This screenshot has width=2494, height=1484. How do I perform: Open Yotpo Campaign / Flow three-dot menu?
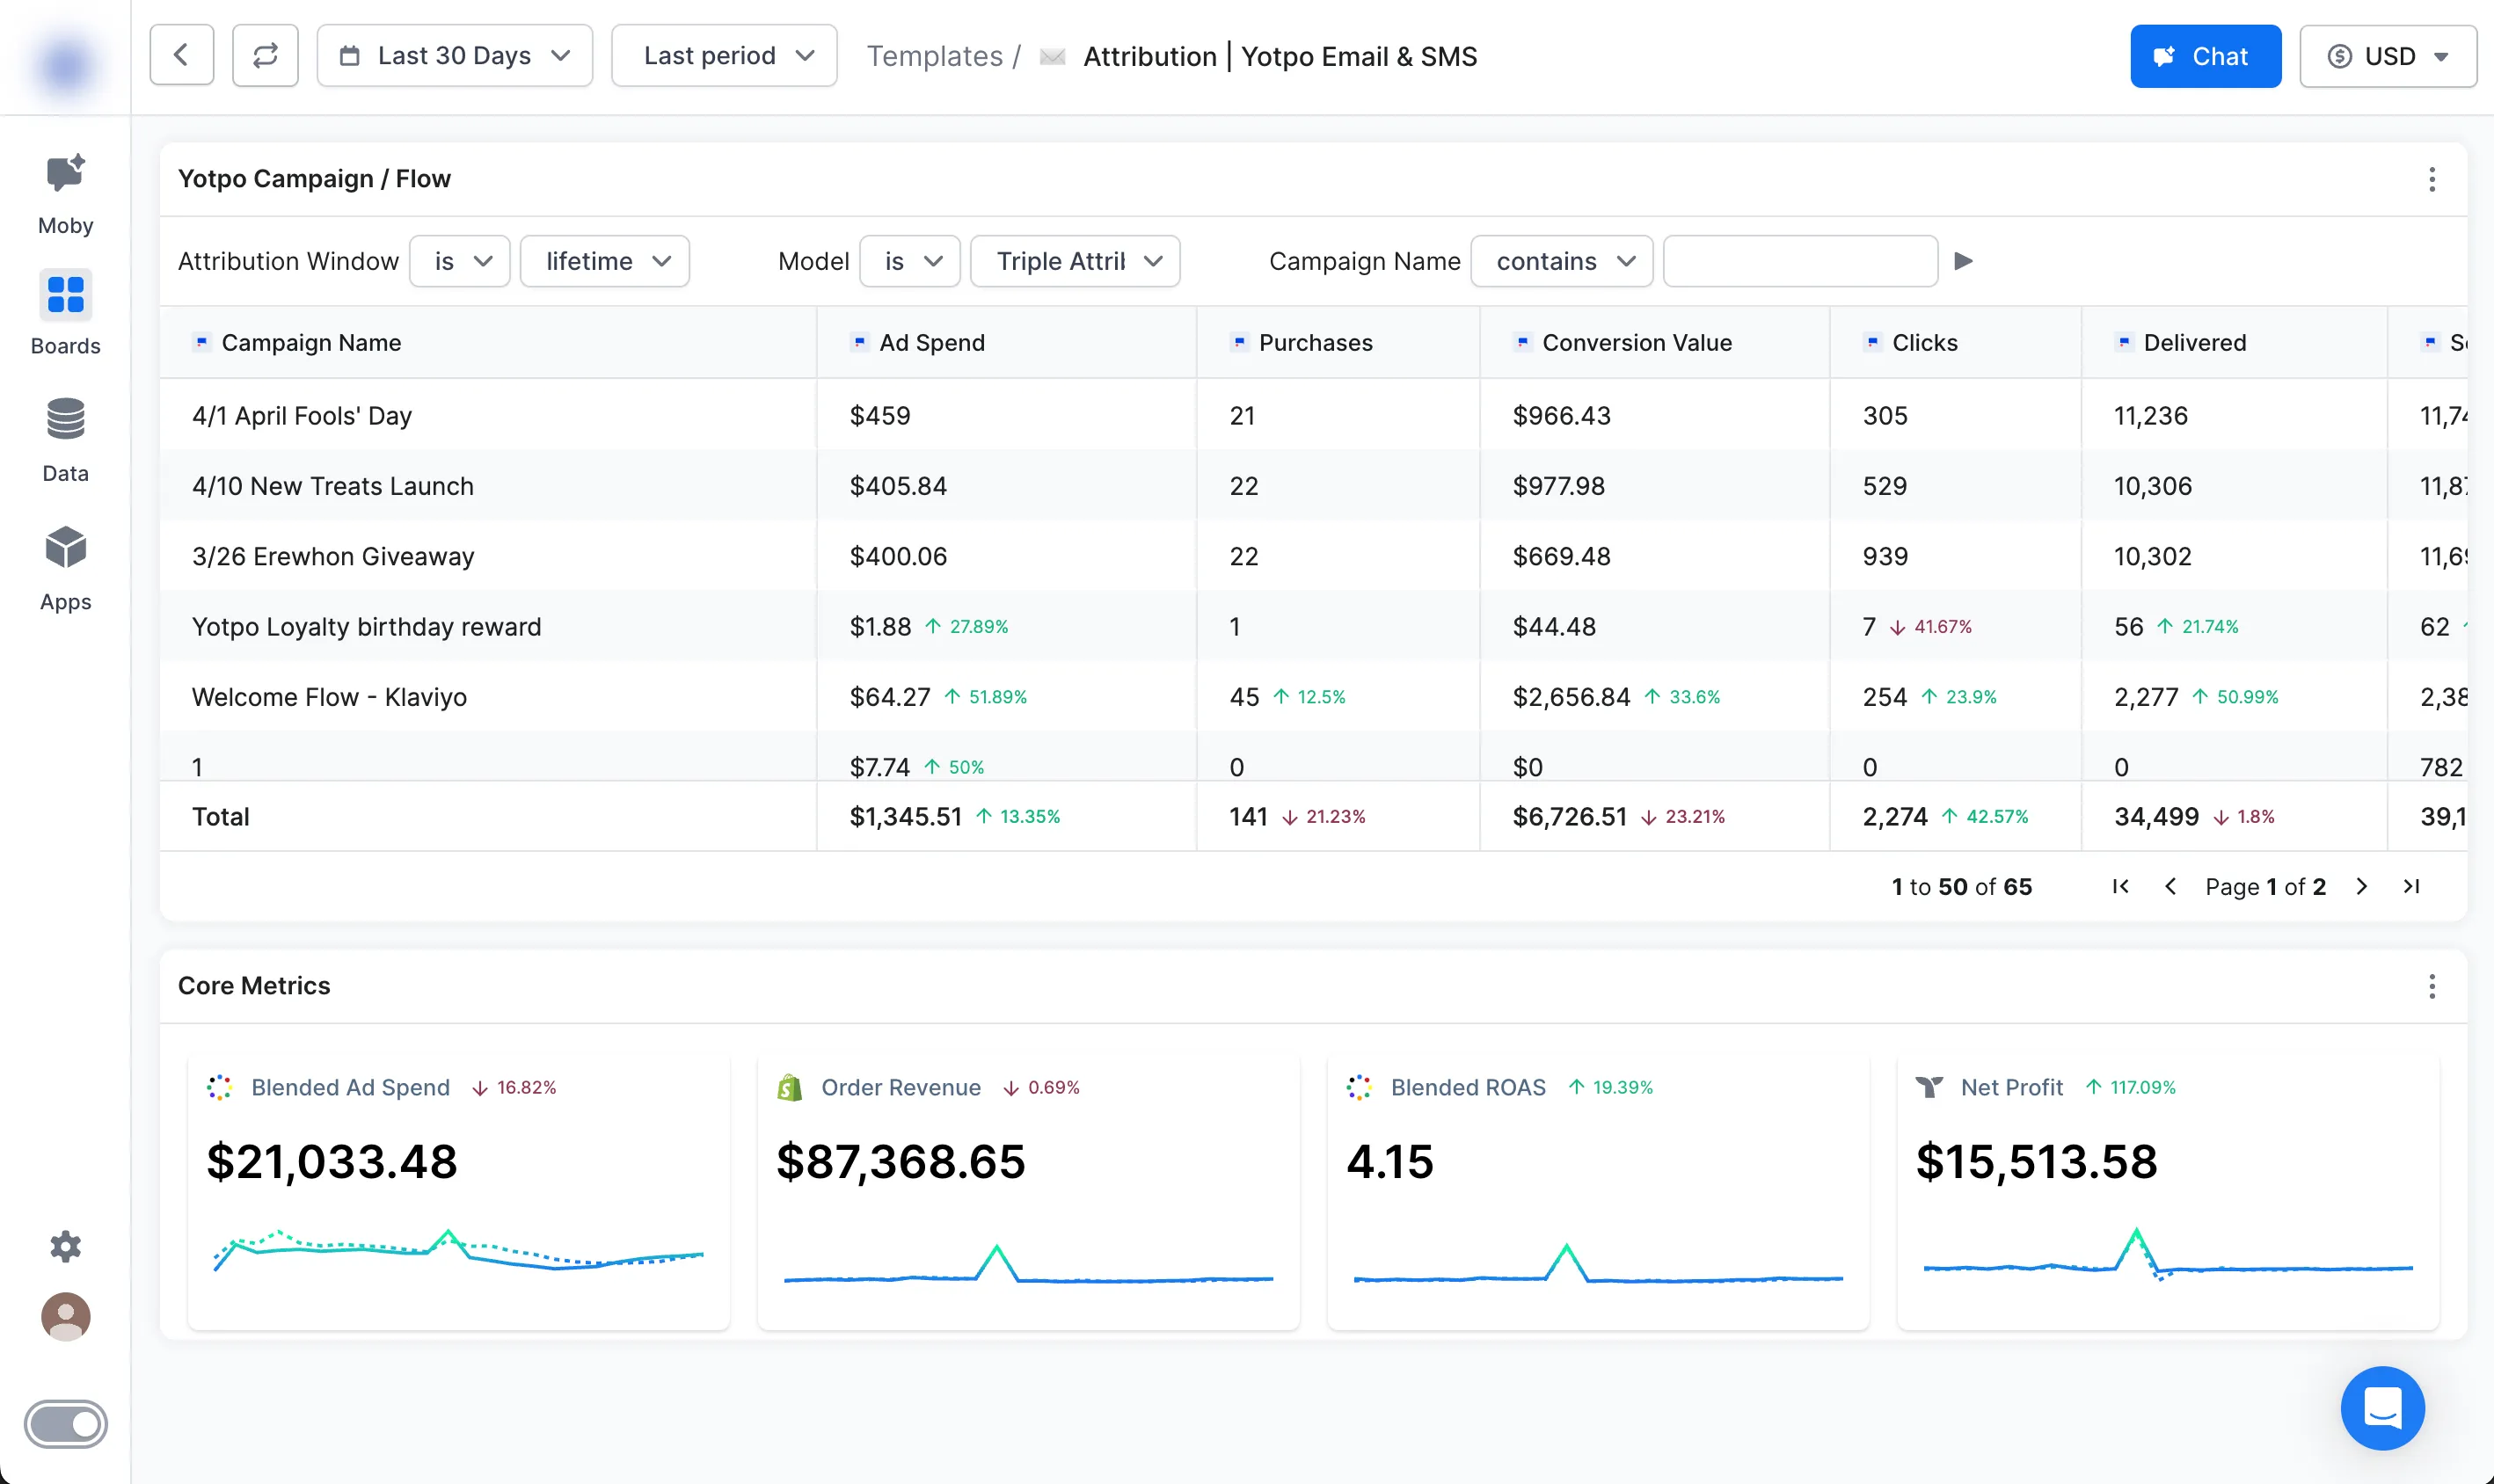pyautogui.click(x=2432, y=179)
